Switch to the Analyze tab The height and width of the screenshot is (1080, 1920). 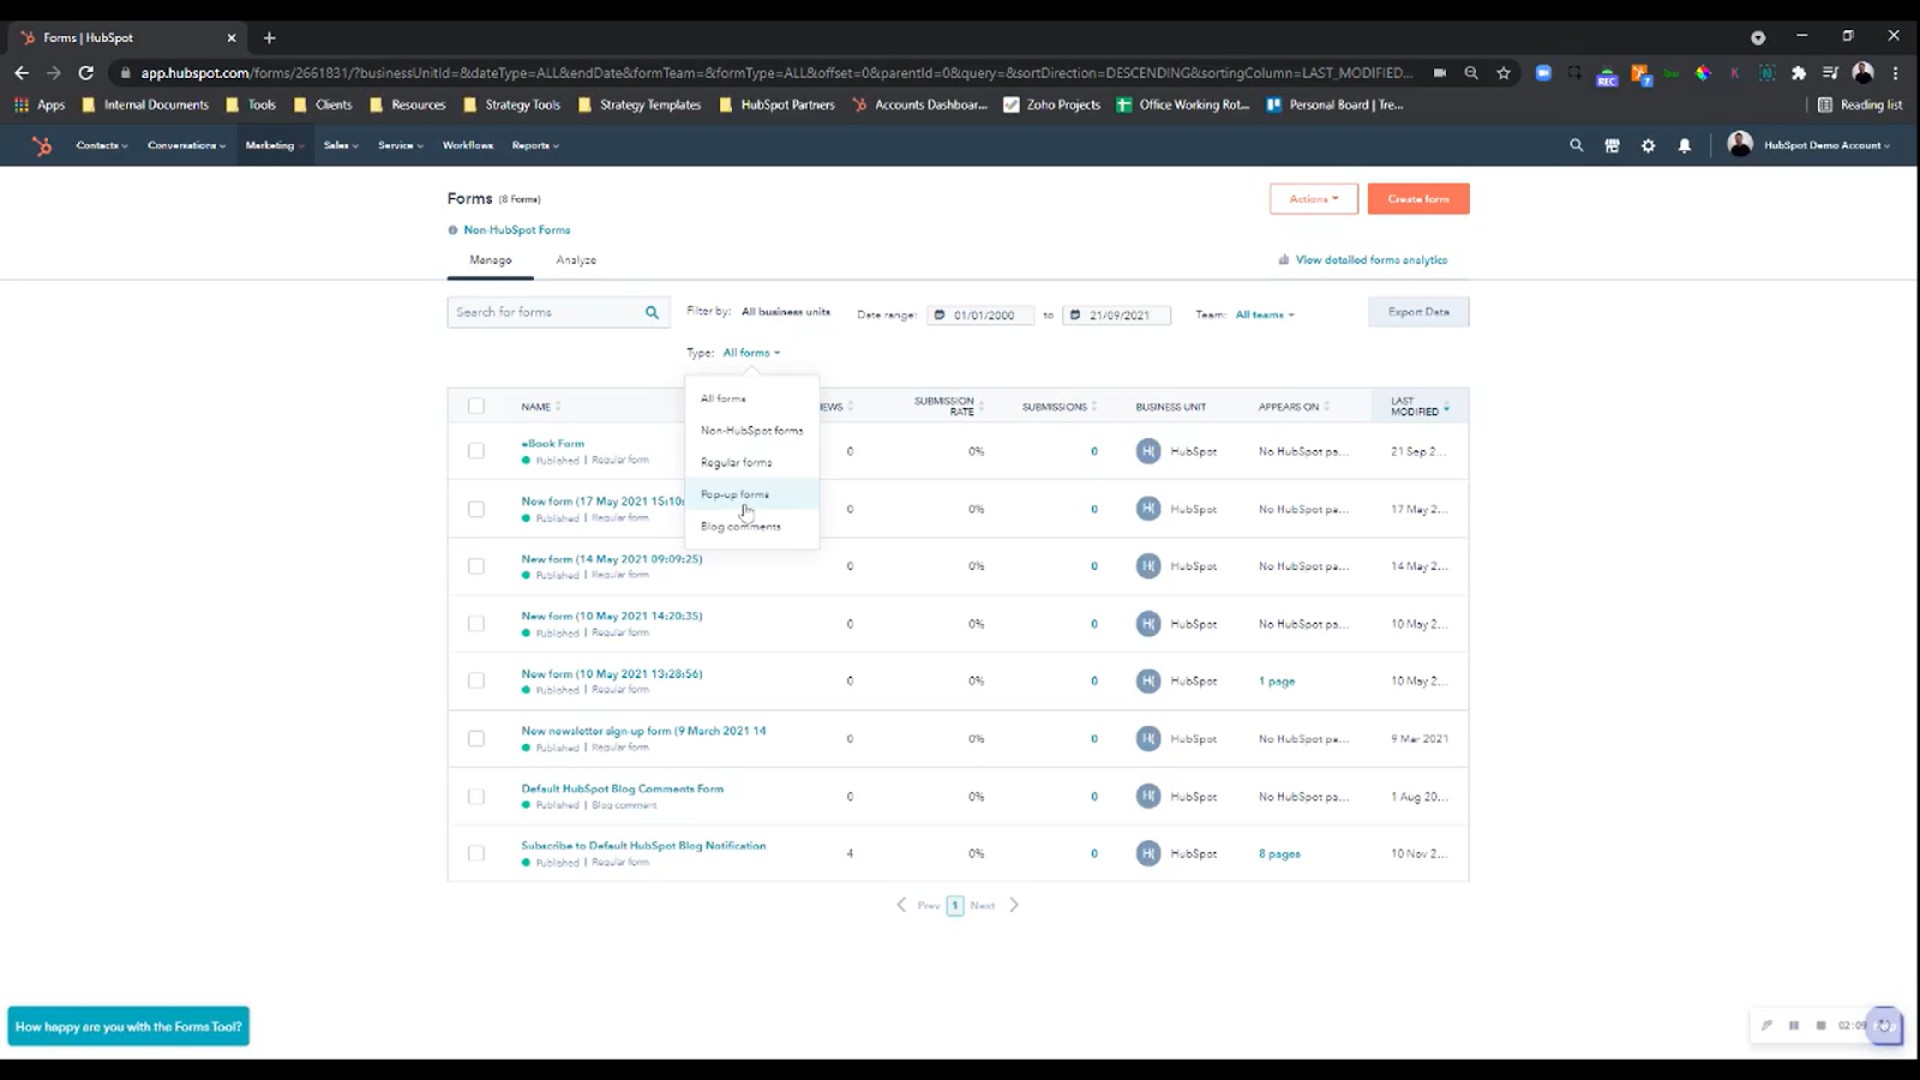pos(576,260)
